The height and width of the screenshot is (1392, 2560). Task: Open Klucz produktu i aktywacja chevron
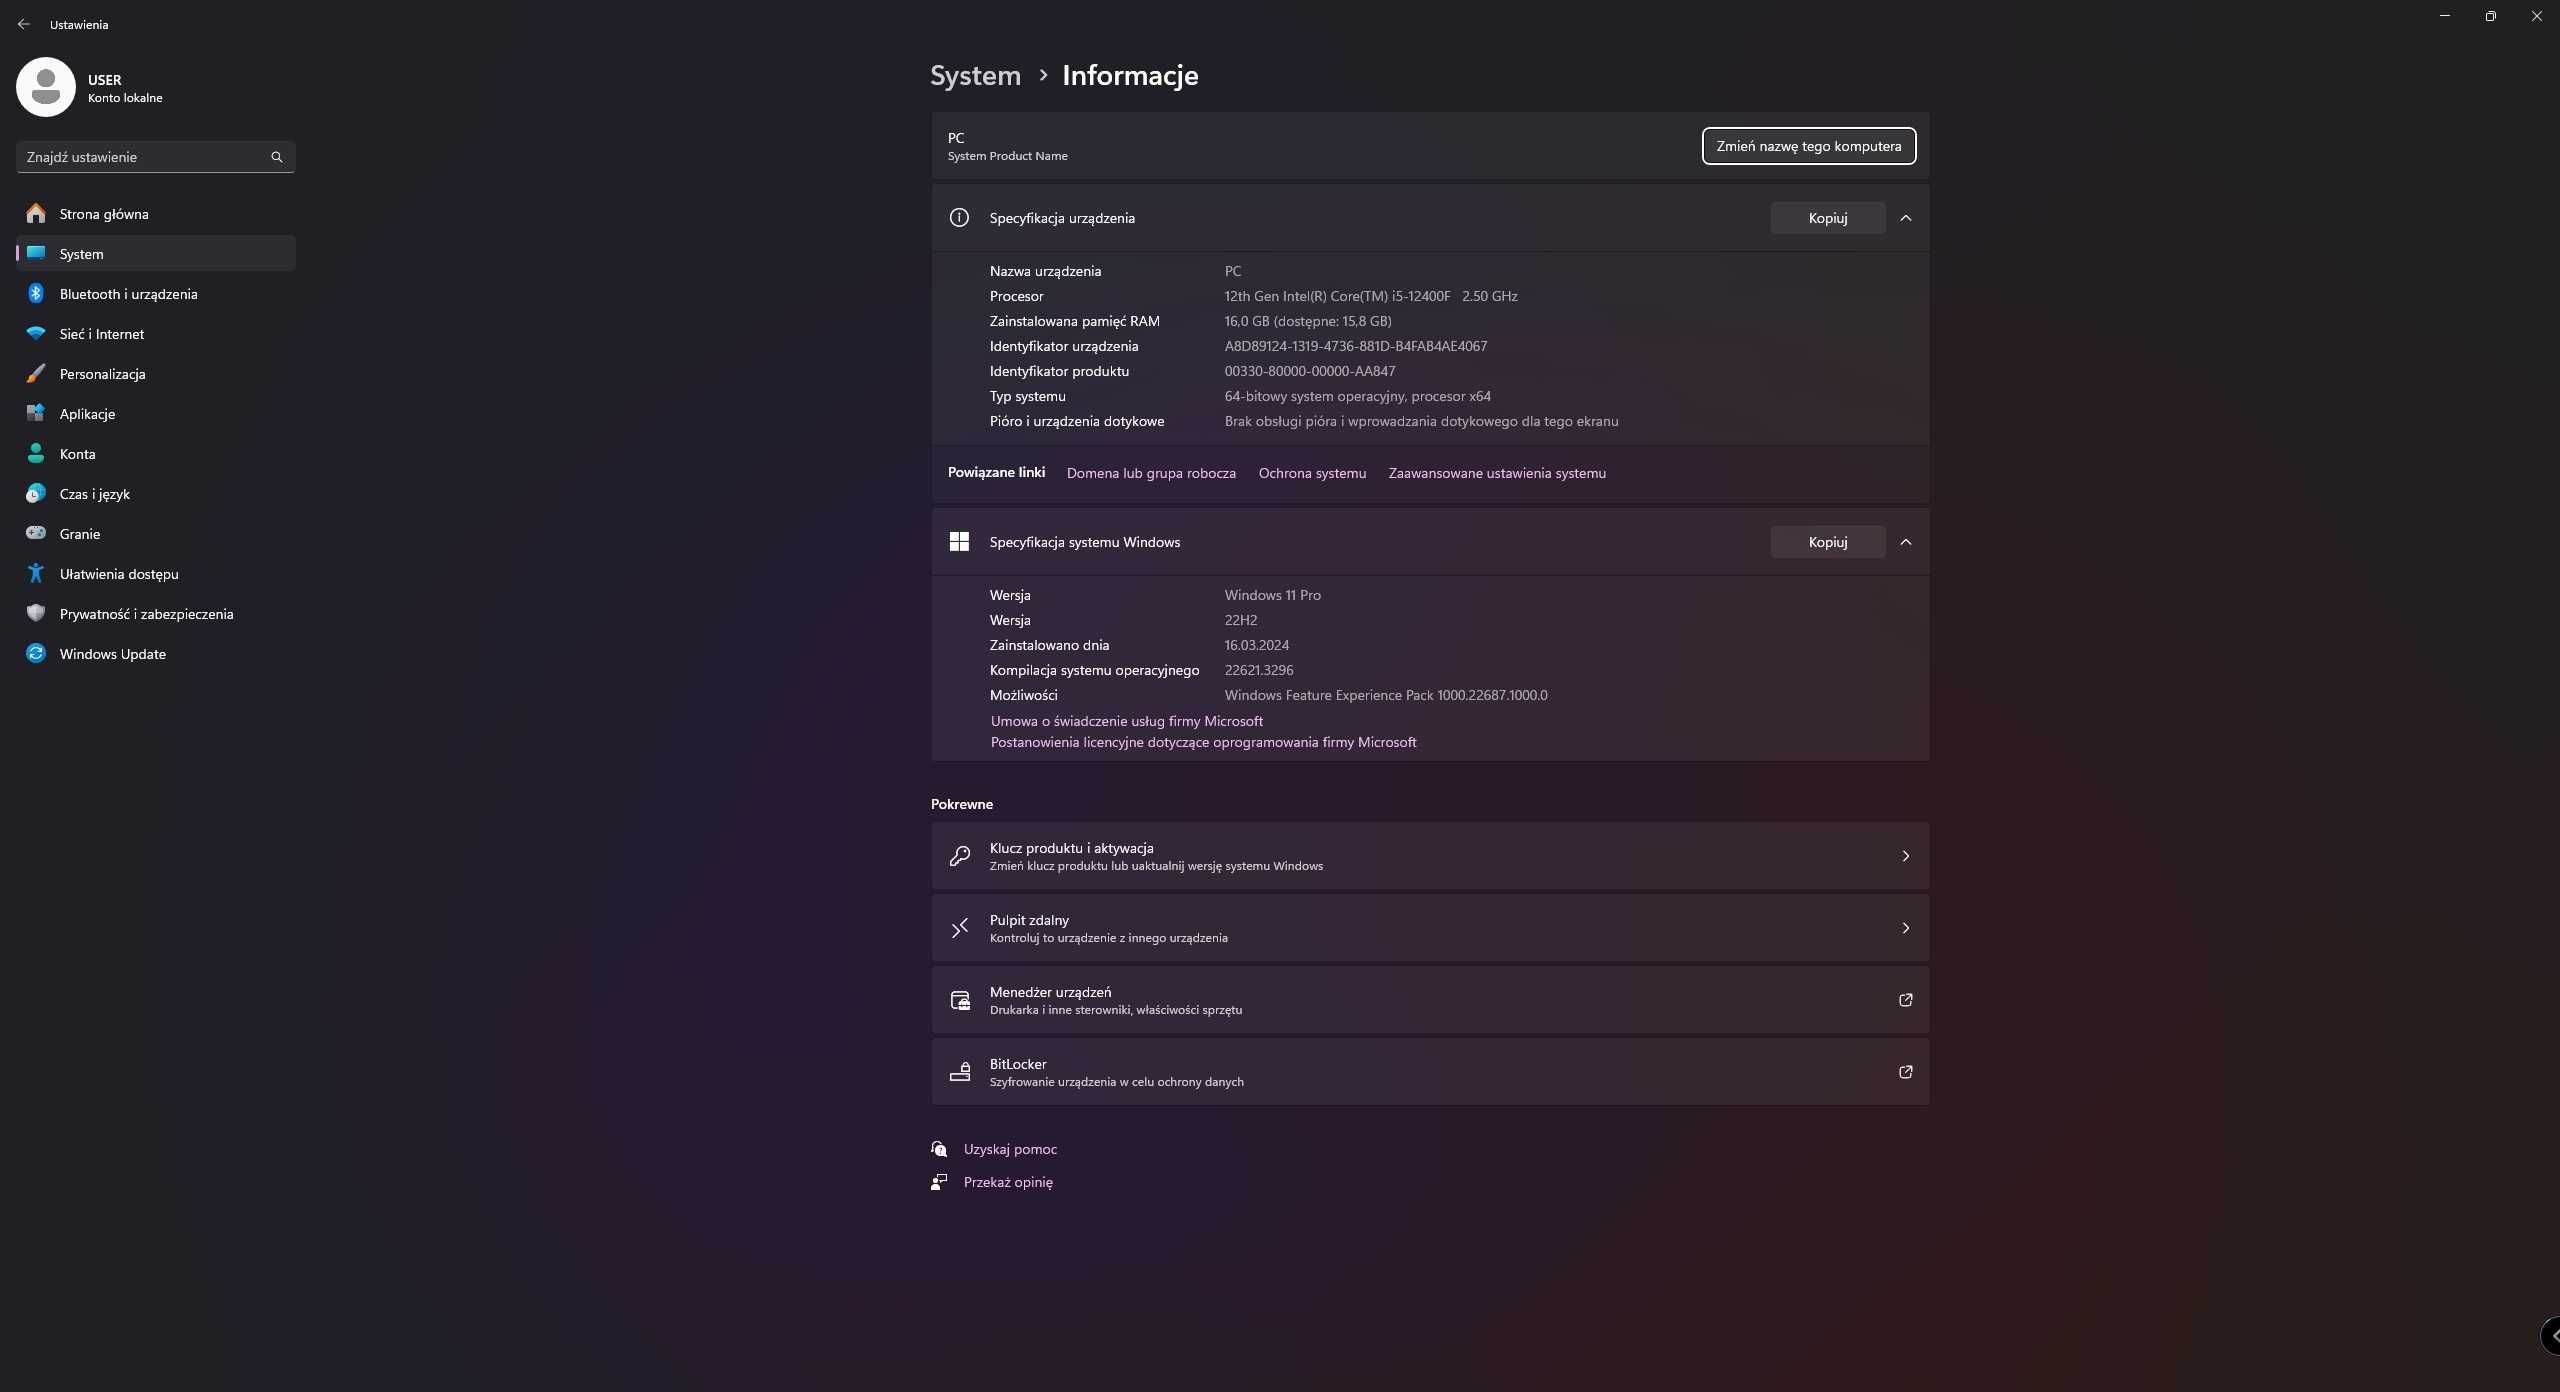click(x=1905, y=856)
